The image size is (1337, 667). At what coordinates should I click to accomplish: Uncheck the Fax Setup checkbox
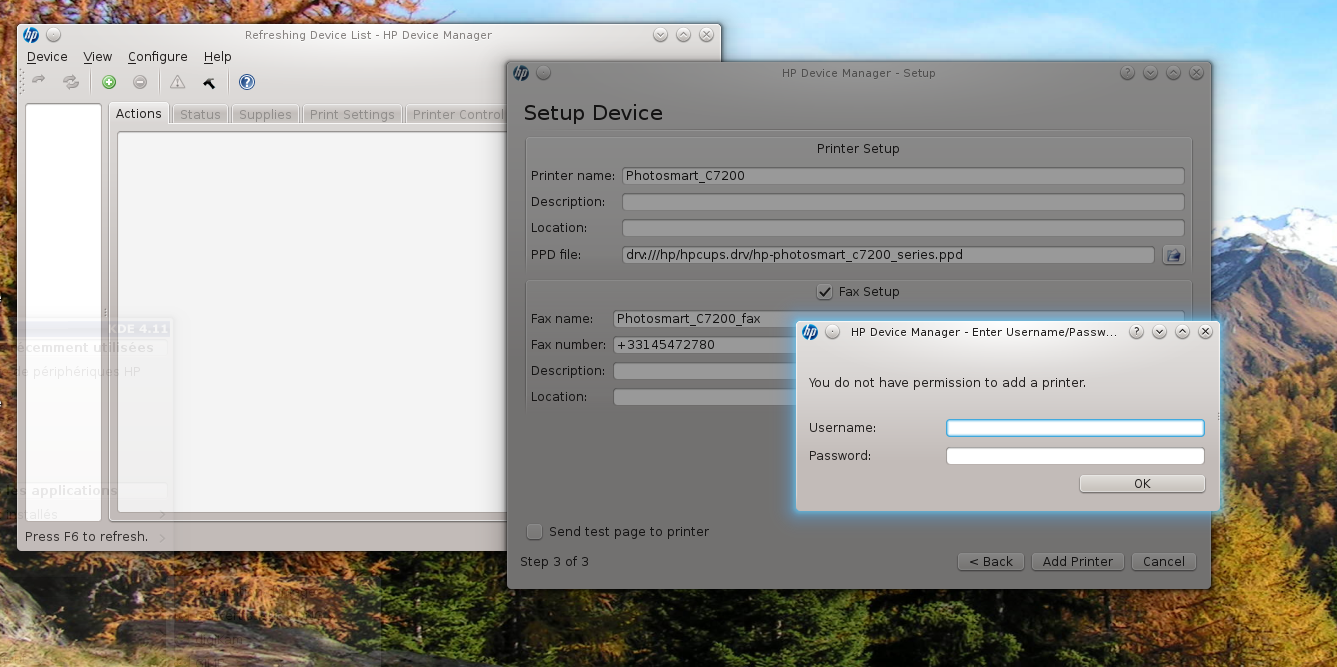tap(825, 292)
